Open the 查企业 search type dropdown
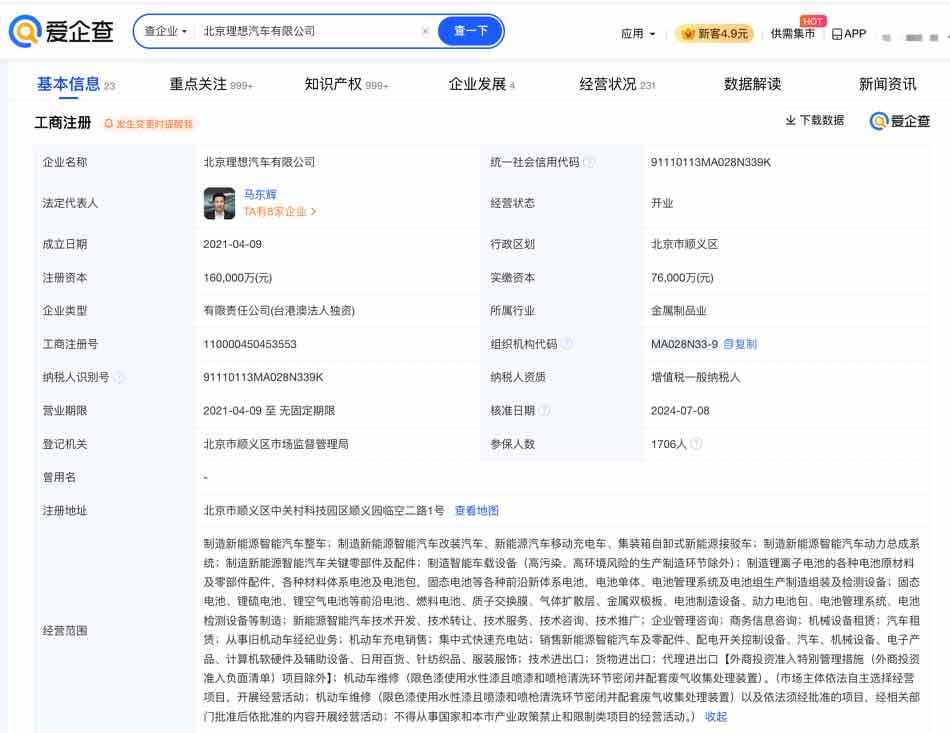 tap(165, 31)
